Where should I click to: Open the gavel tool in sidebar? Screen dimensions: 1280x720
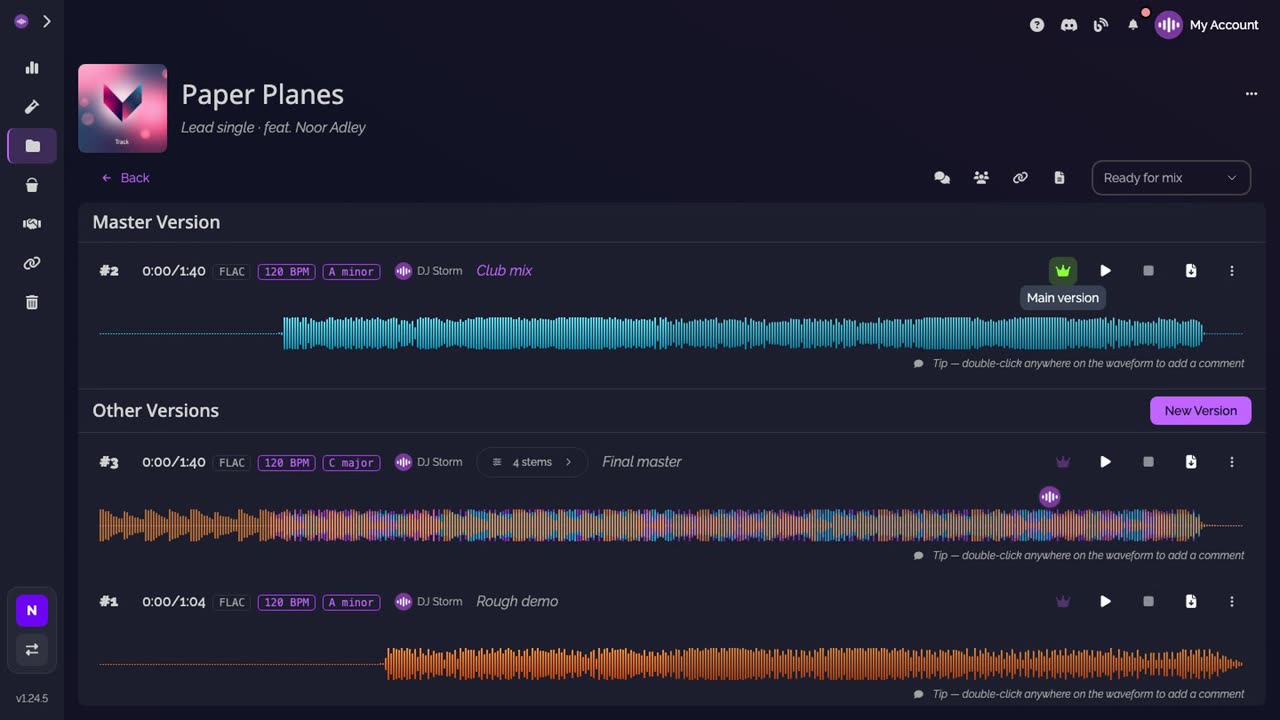coord(32,107)
